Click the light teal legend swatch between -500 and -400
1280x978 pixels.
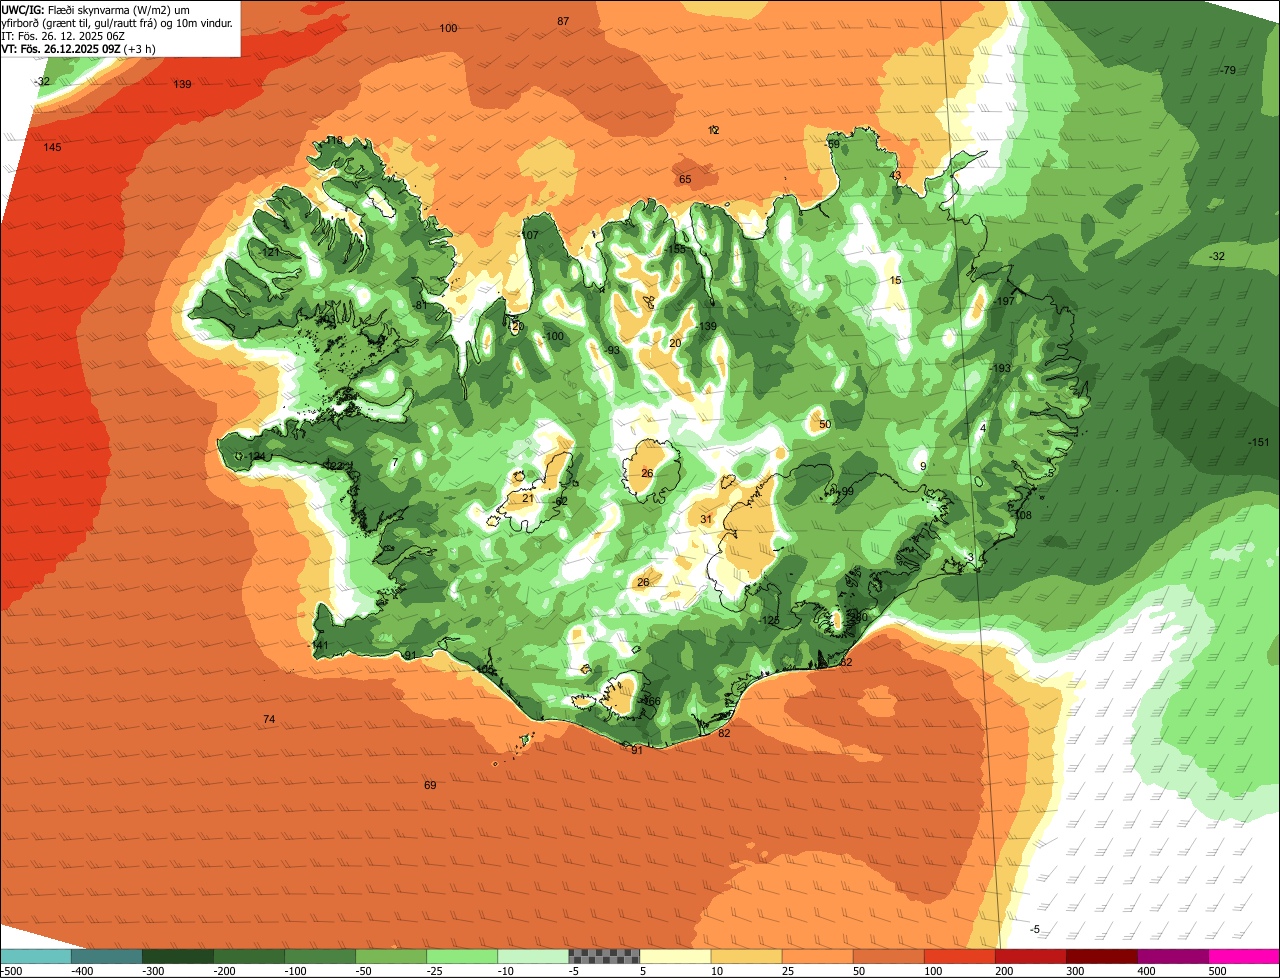click(x=35, y=956)
